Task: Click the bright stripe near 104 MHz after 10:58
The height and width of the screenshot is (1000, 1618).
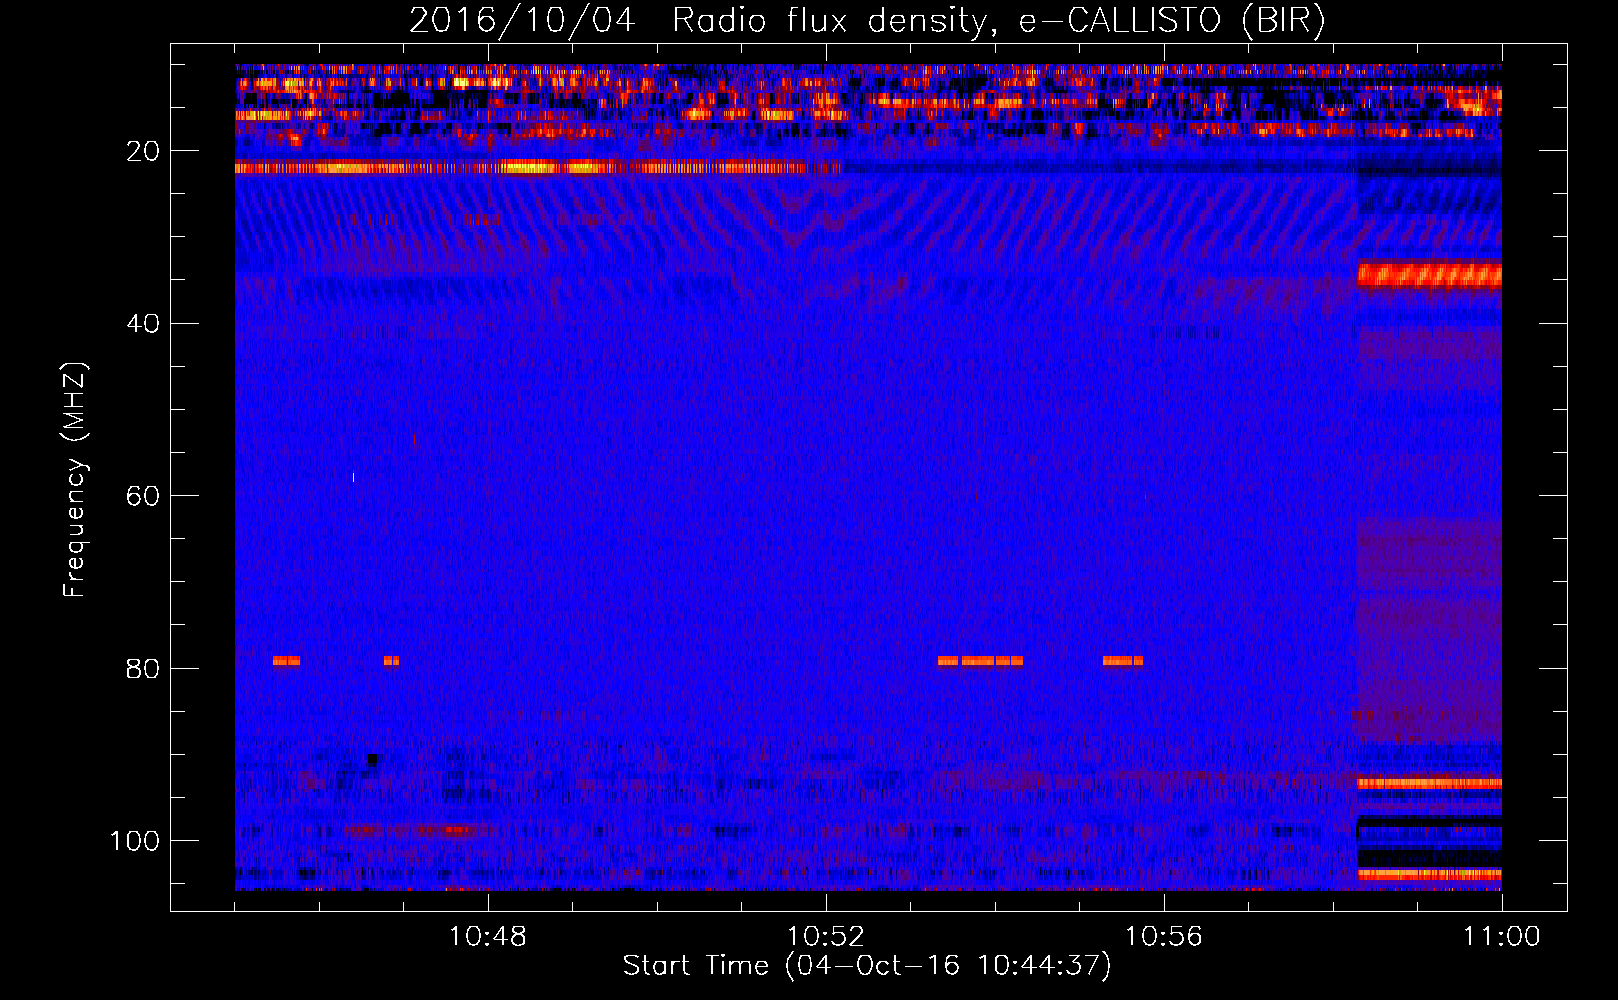Action: (x=1429, y=874)
